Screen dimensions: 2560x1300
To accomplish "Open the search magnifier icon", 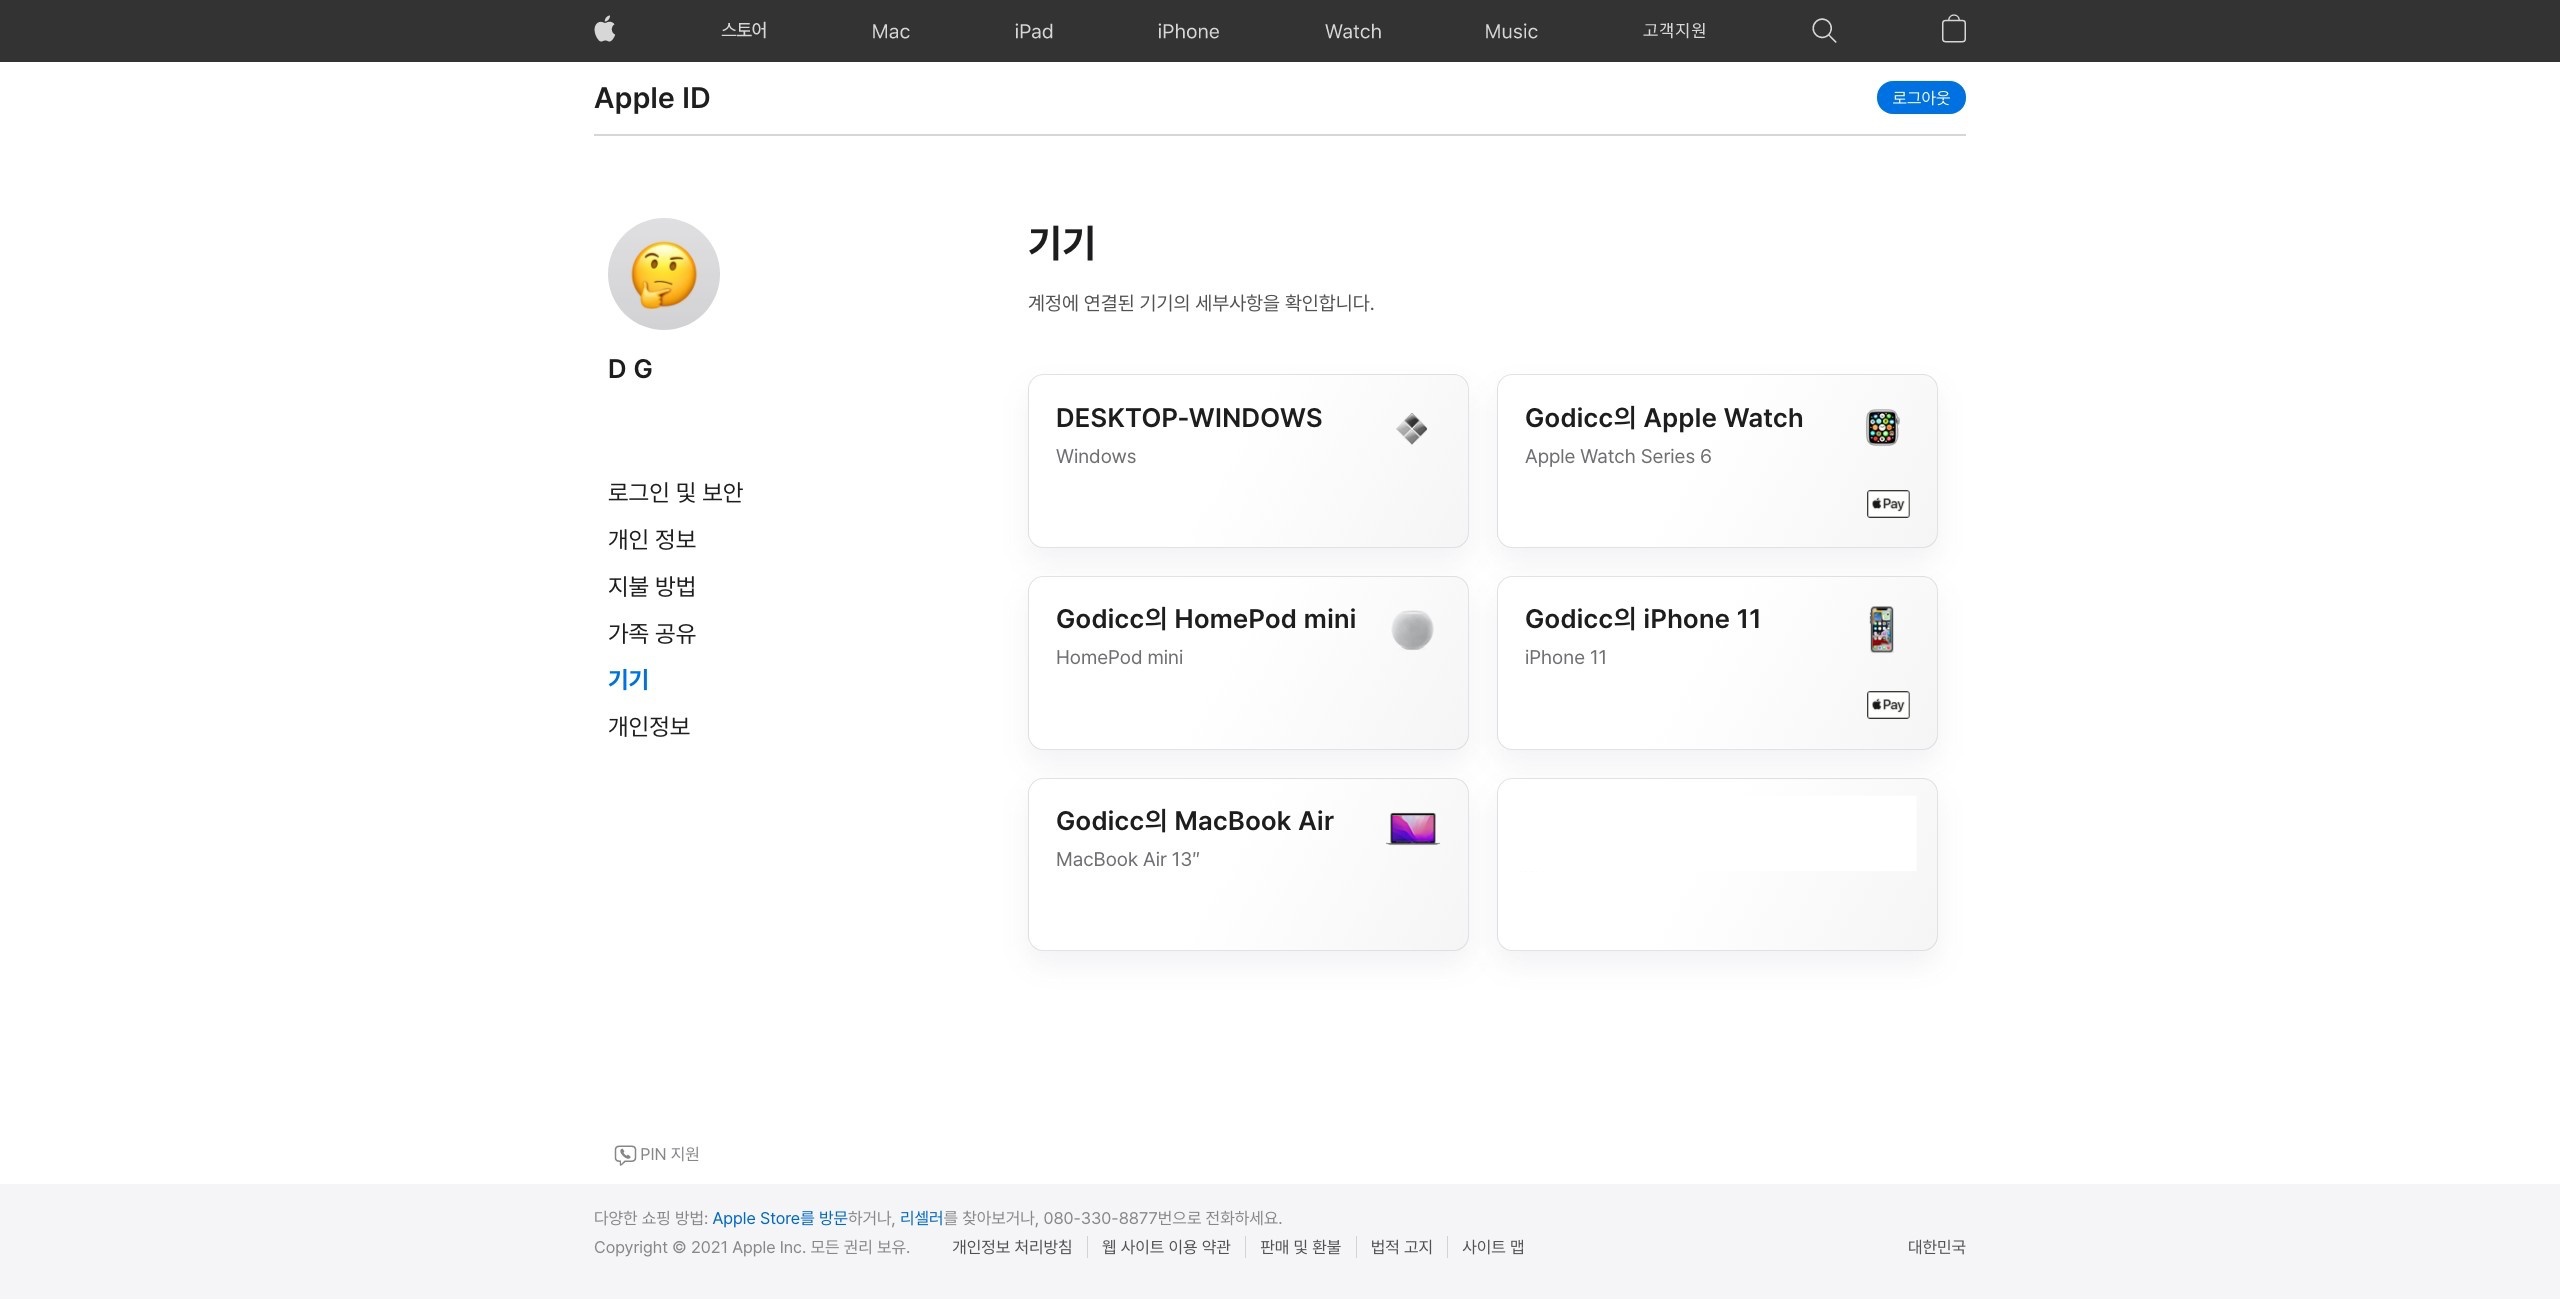I will pyautogui.click(x=1823, y=31).
